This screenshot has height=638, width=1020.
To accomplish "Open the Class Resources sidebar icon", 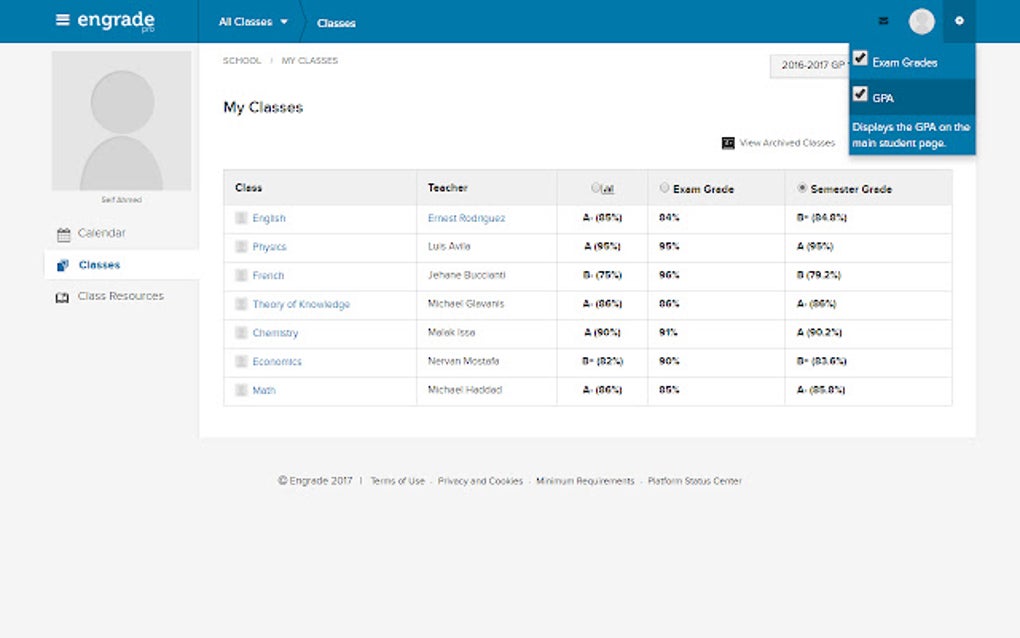I will coord(62,295).
